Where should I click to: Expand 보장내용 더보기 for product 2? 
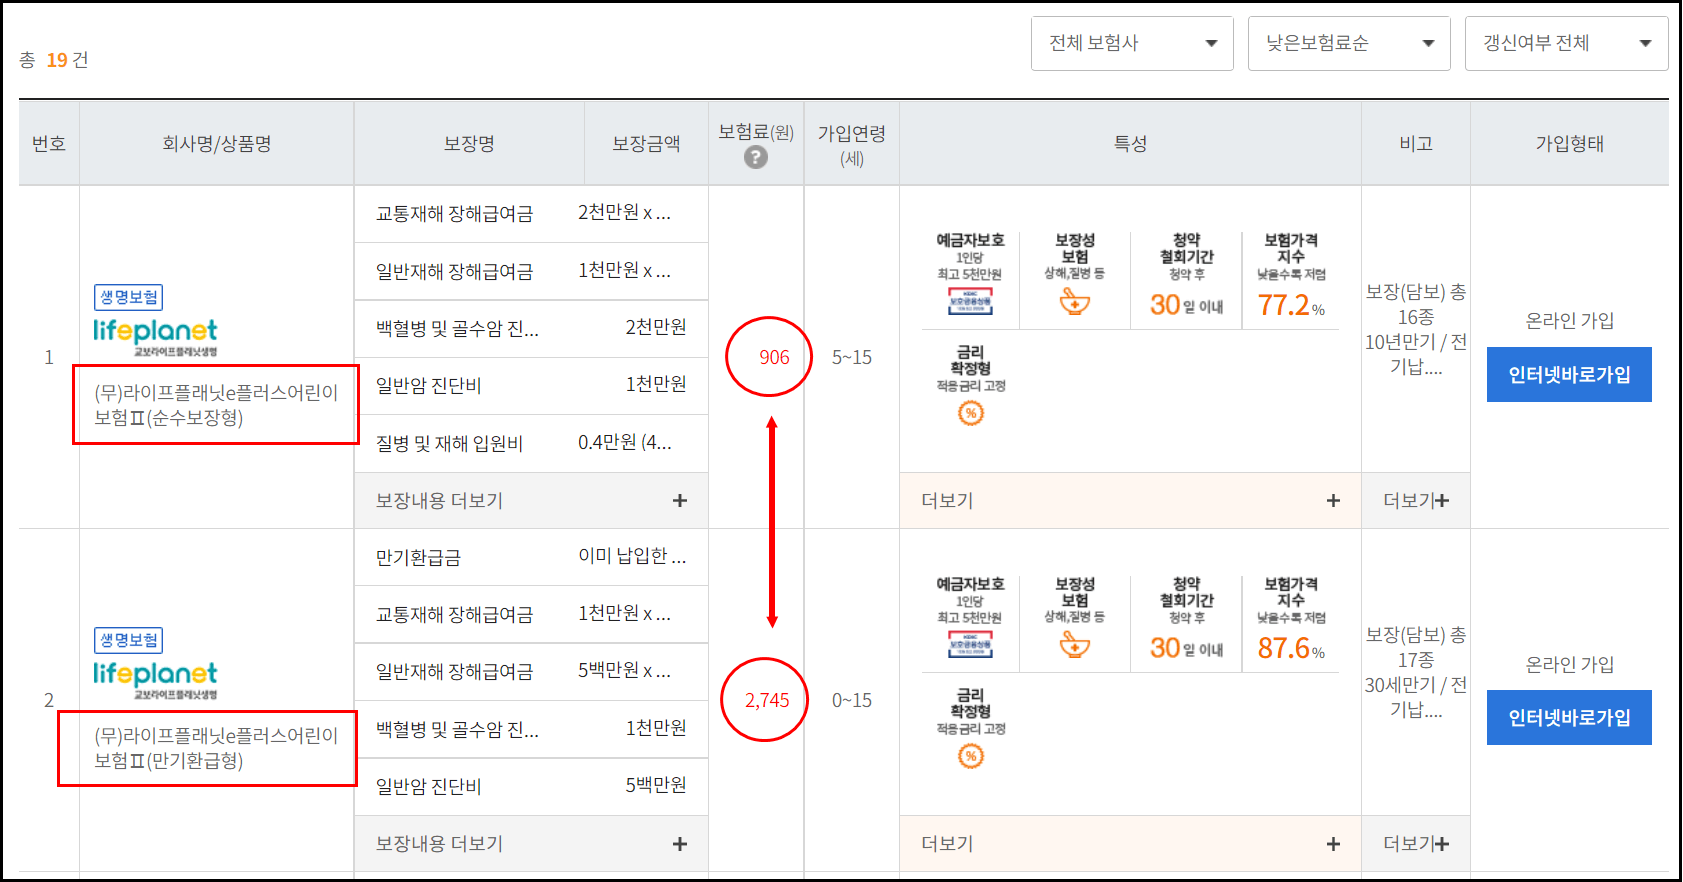[x=531, y=843]
